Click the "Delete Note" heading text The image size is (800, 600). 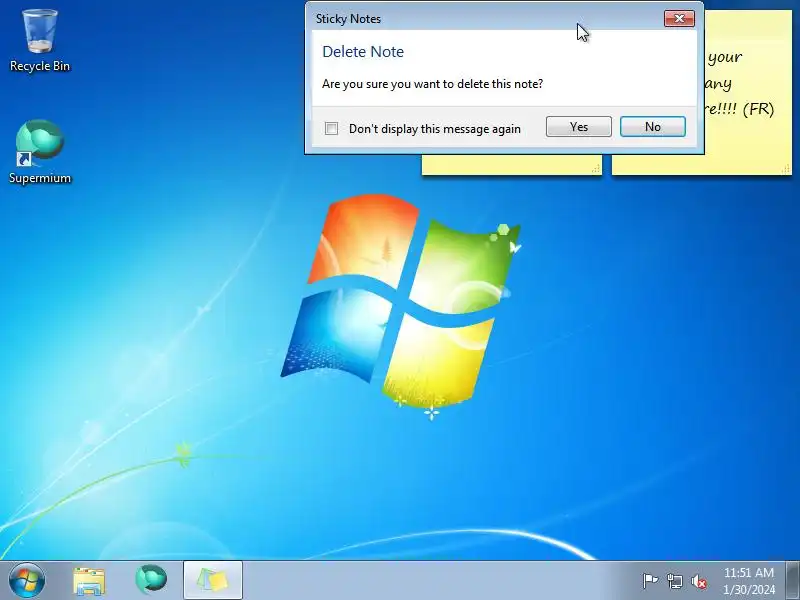point(363,52)
